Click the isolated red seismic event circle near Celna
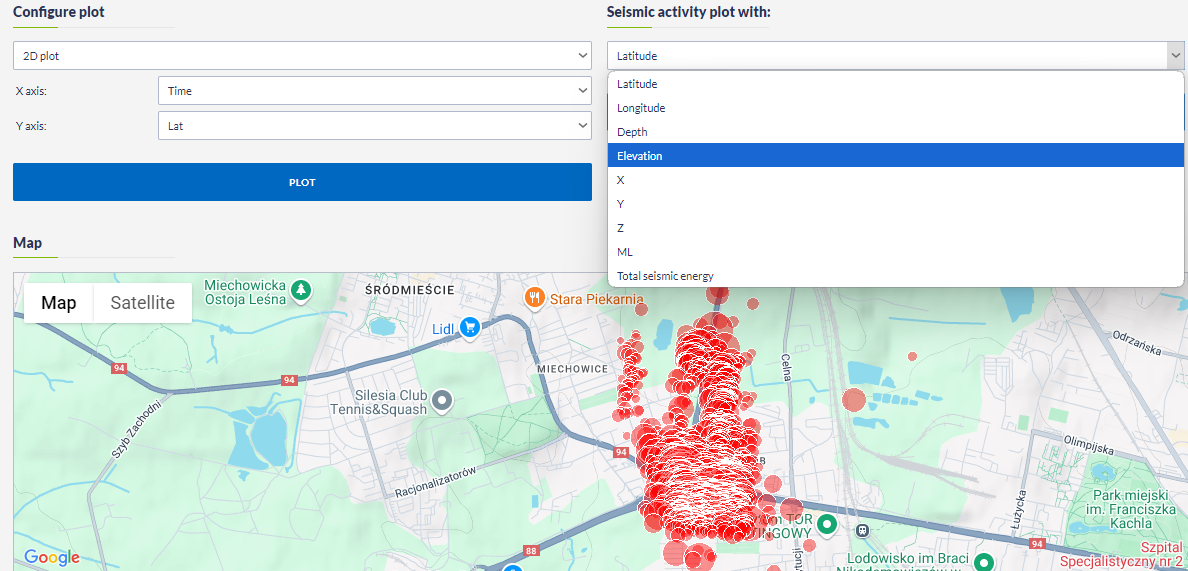Screen dimensions: 1188x571 coord(853,400)
